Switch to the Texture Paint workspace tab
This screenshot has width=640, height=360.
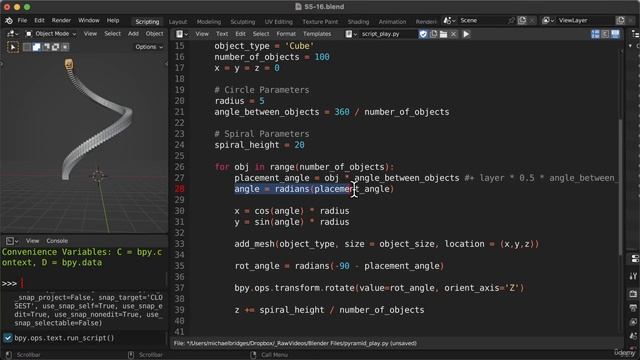point(320,22)
